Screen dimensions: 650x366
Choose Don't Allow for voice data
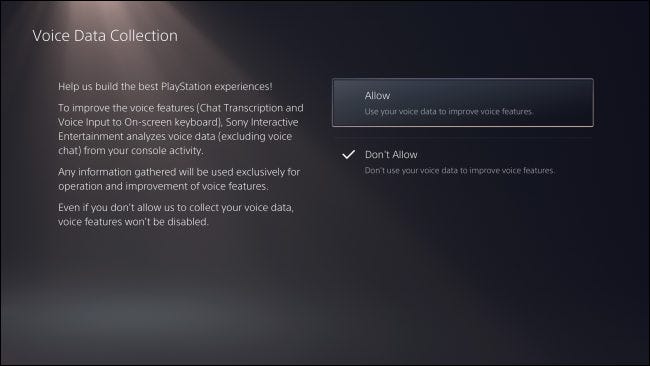[x=463, y=162]
